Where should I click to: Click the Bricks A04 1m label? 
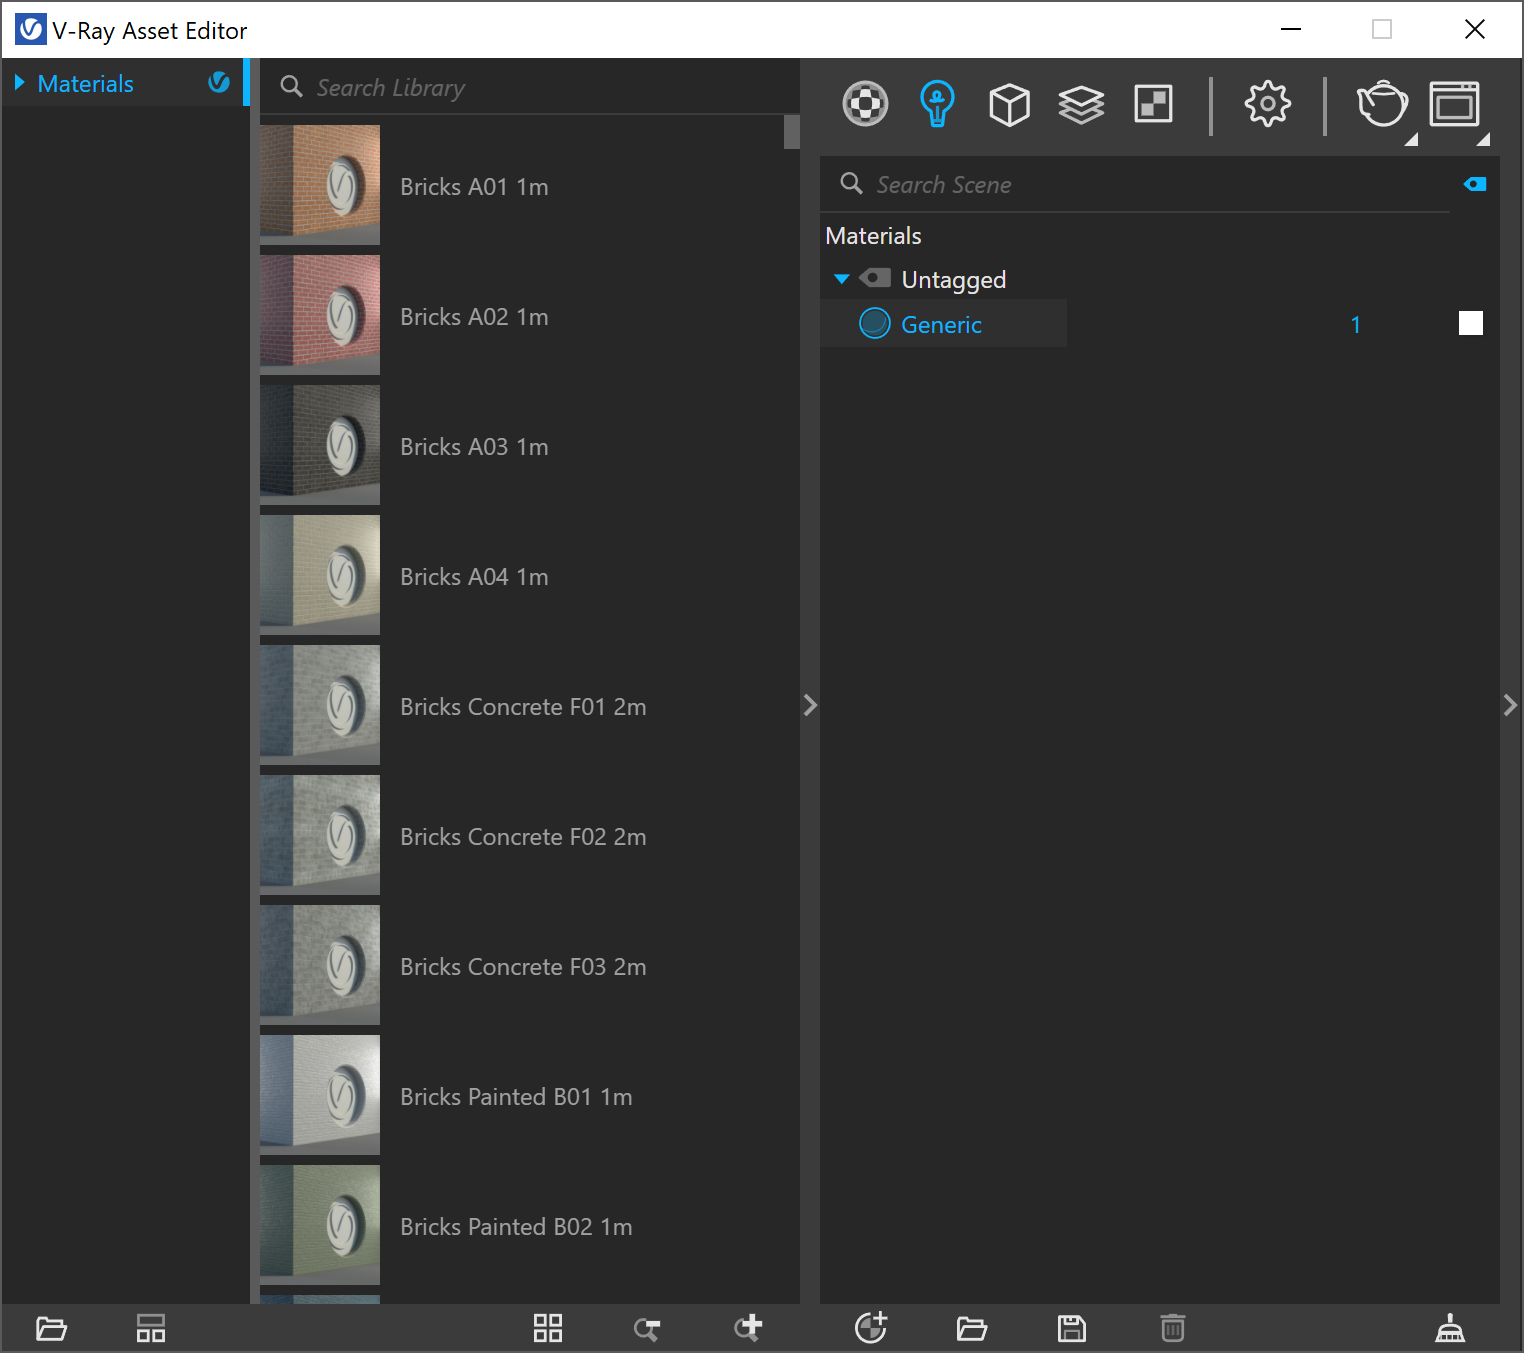point(474,577)
